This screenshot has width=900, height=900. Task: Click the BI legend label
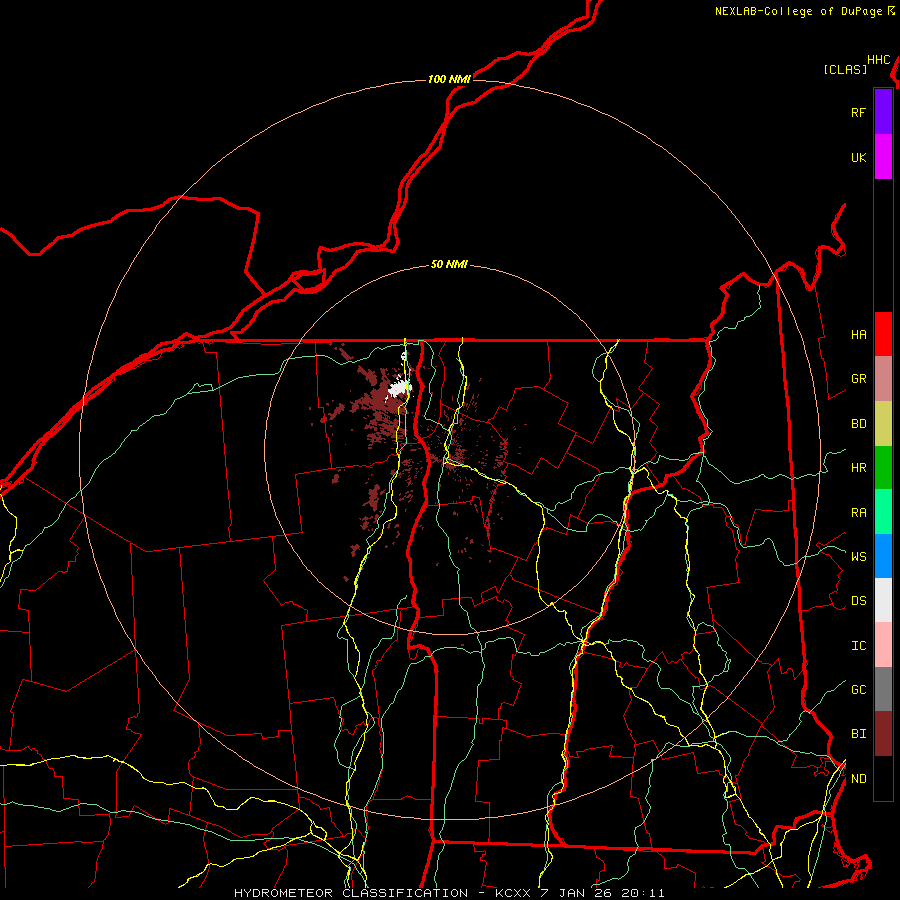pyautogui.click(x=858, y=734)
